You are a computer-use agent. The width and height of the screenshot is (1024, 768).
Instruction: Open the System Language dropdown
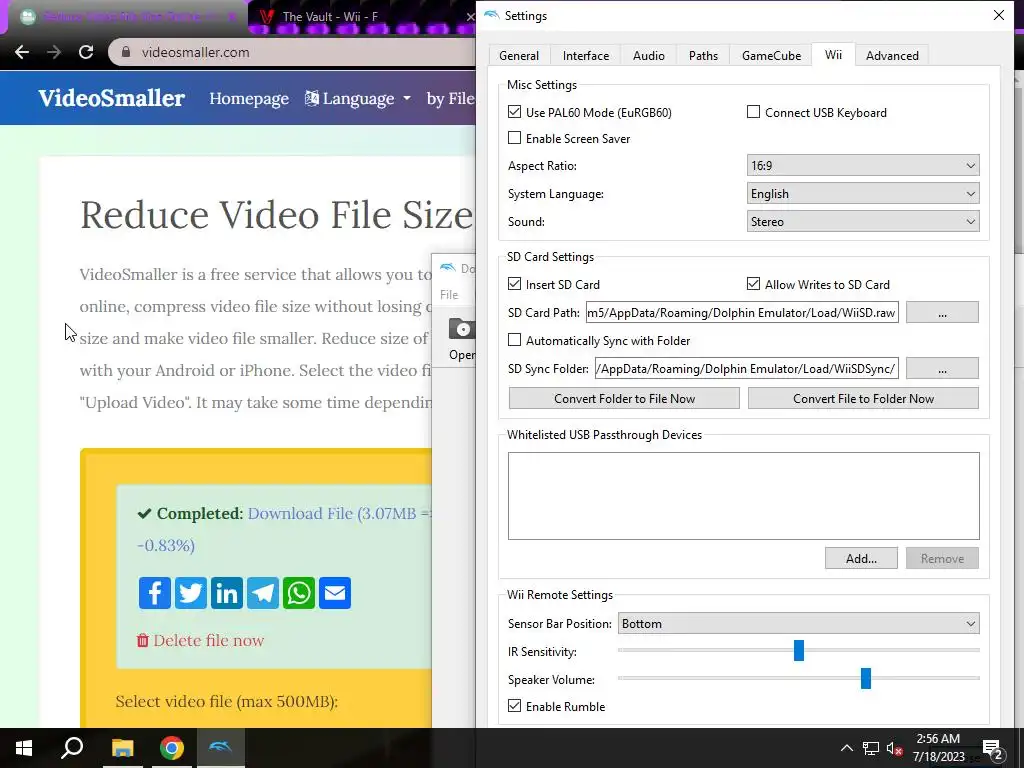(863, 193)
